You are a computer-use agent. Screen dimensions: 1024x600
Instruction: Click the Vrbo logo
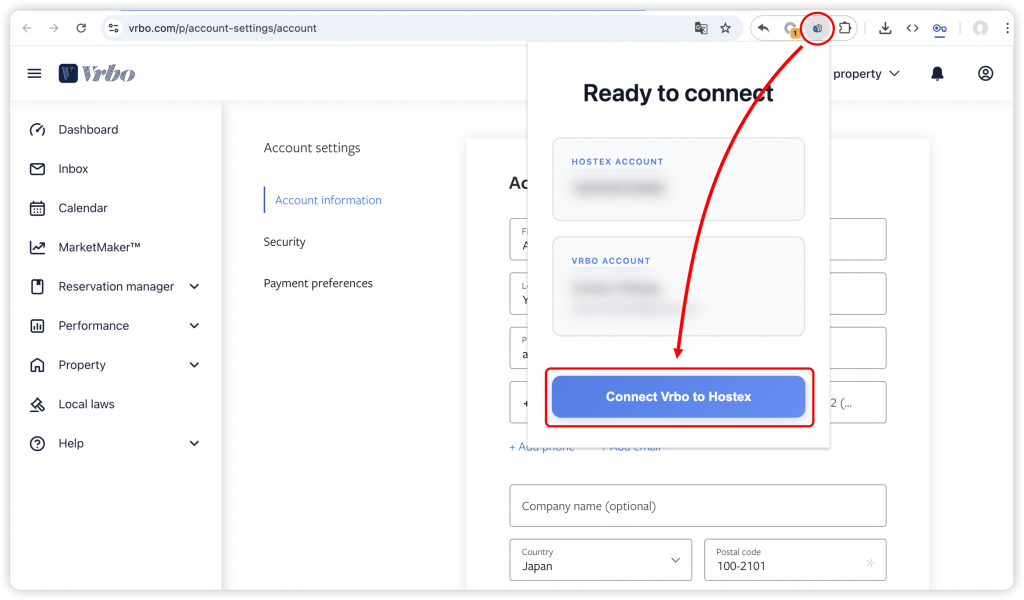pyautogui.click(x=97, y=73)
